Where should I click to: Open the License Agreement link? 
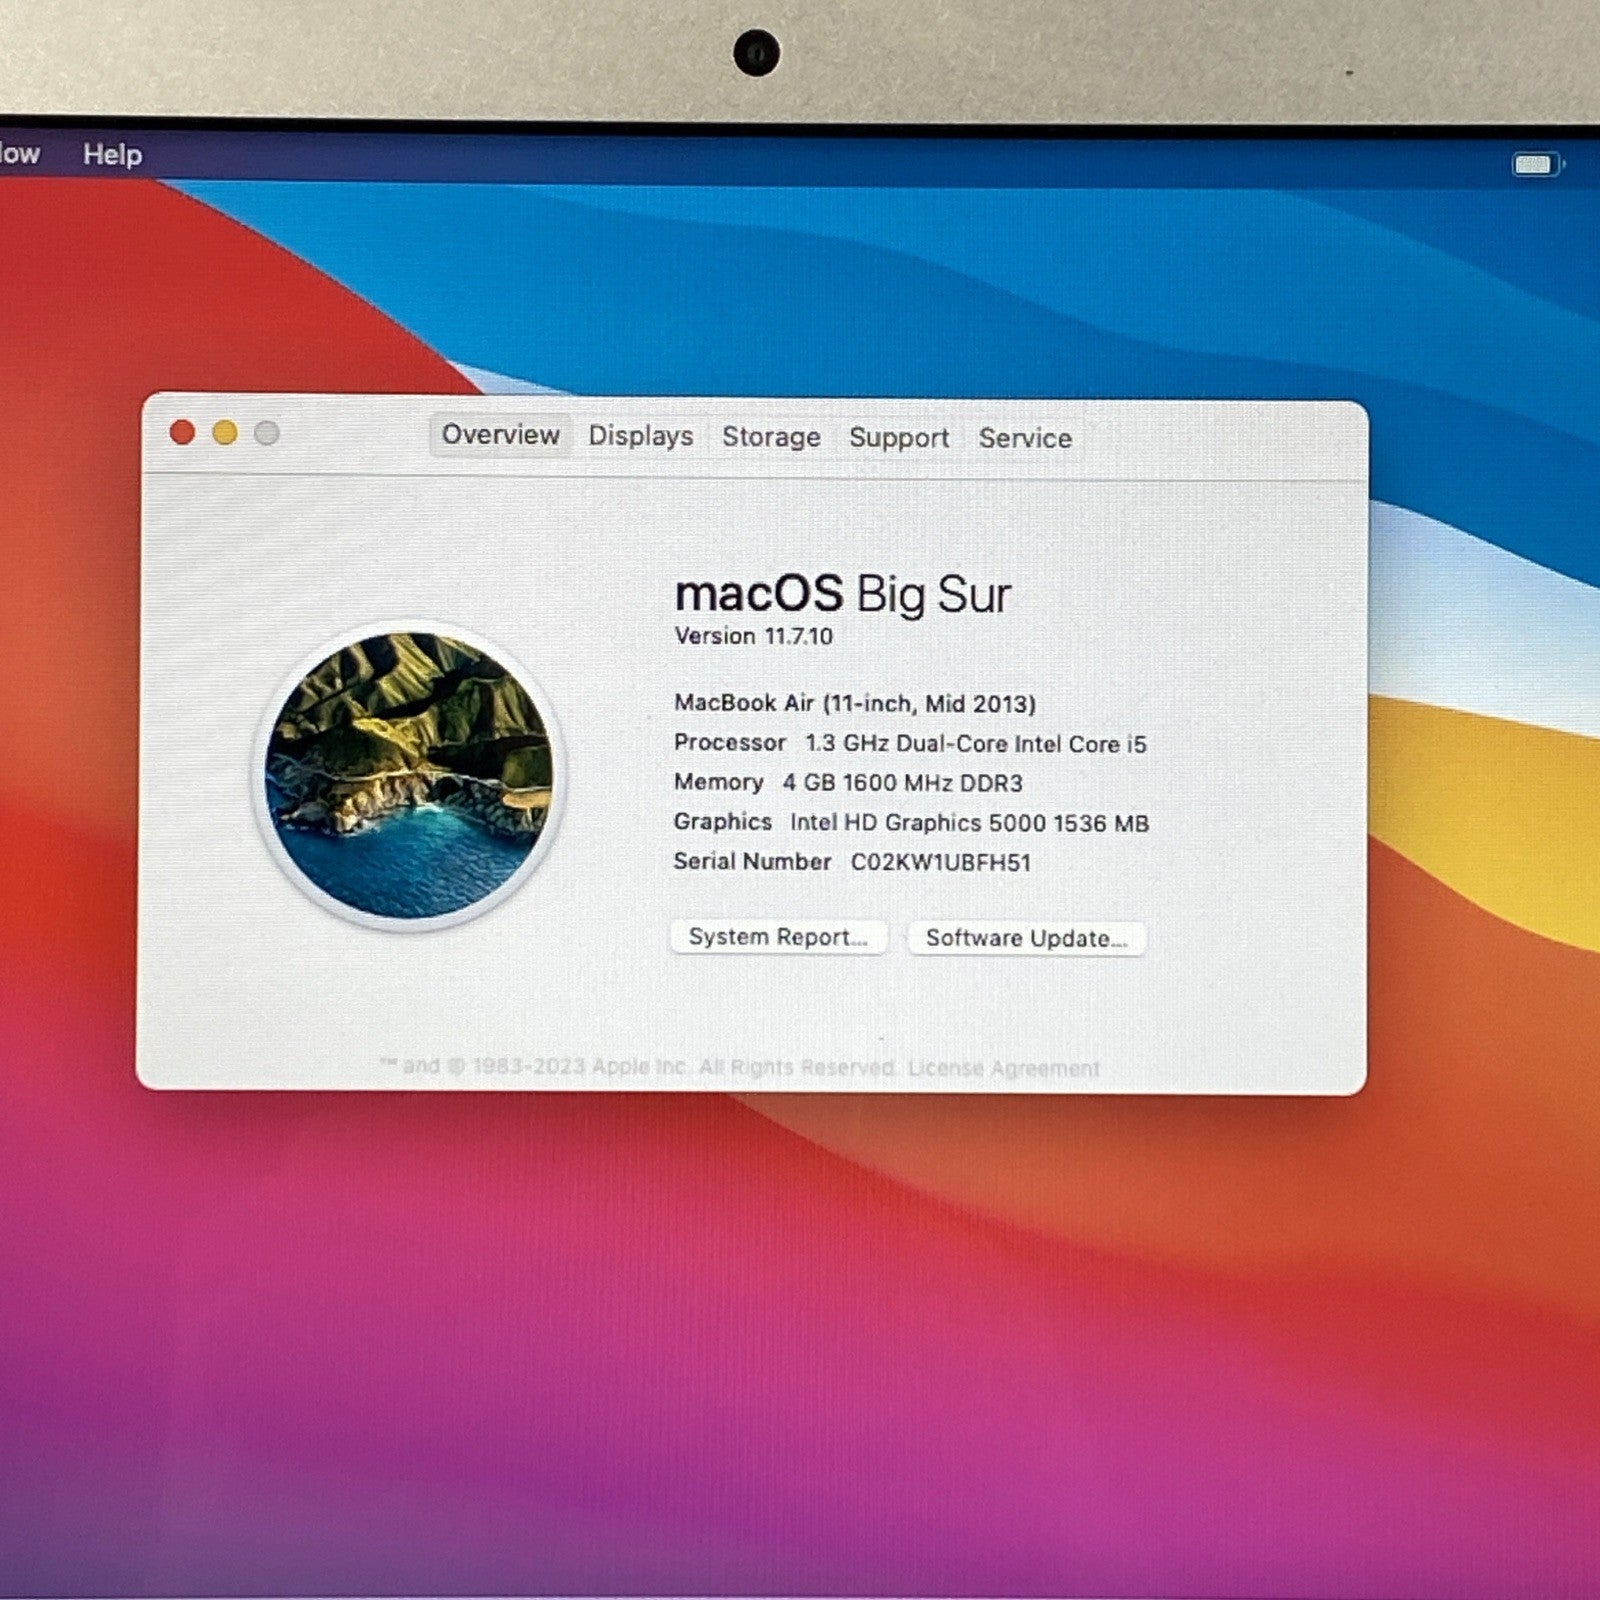click(1003, 1068)
